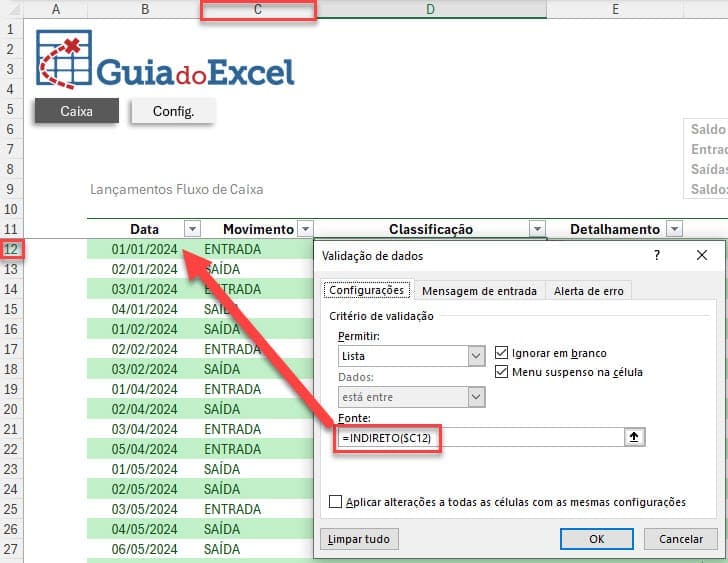Viewport: 728px width, 563px height.
Task: Select row 27 header
Action: (11, 549)
